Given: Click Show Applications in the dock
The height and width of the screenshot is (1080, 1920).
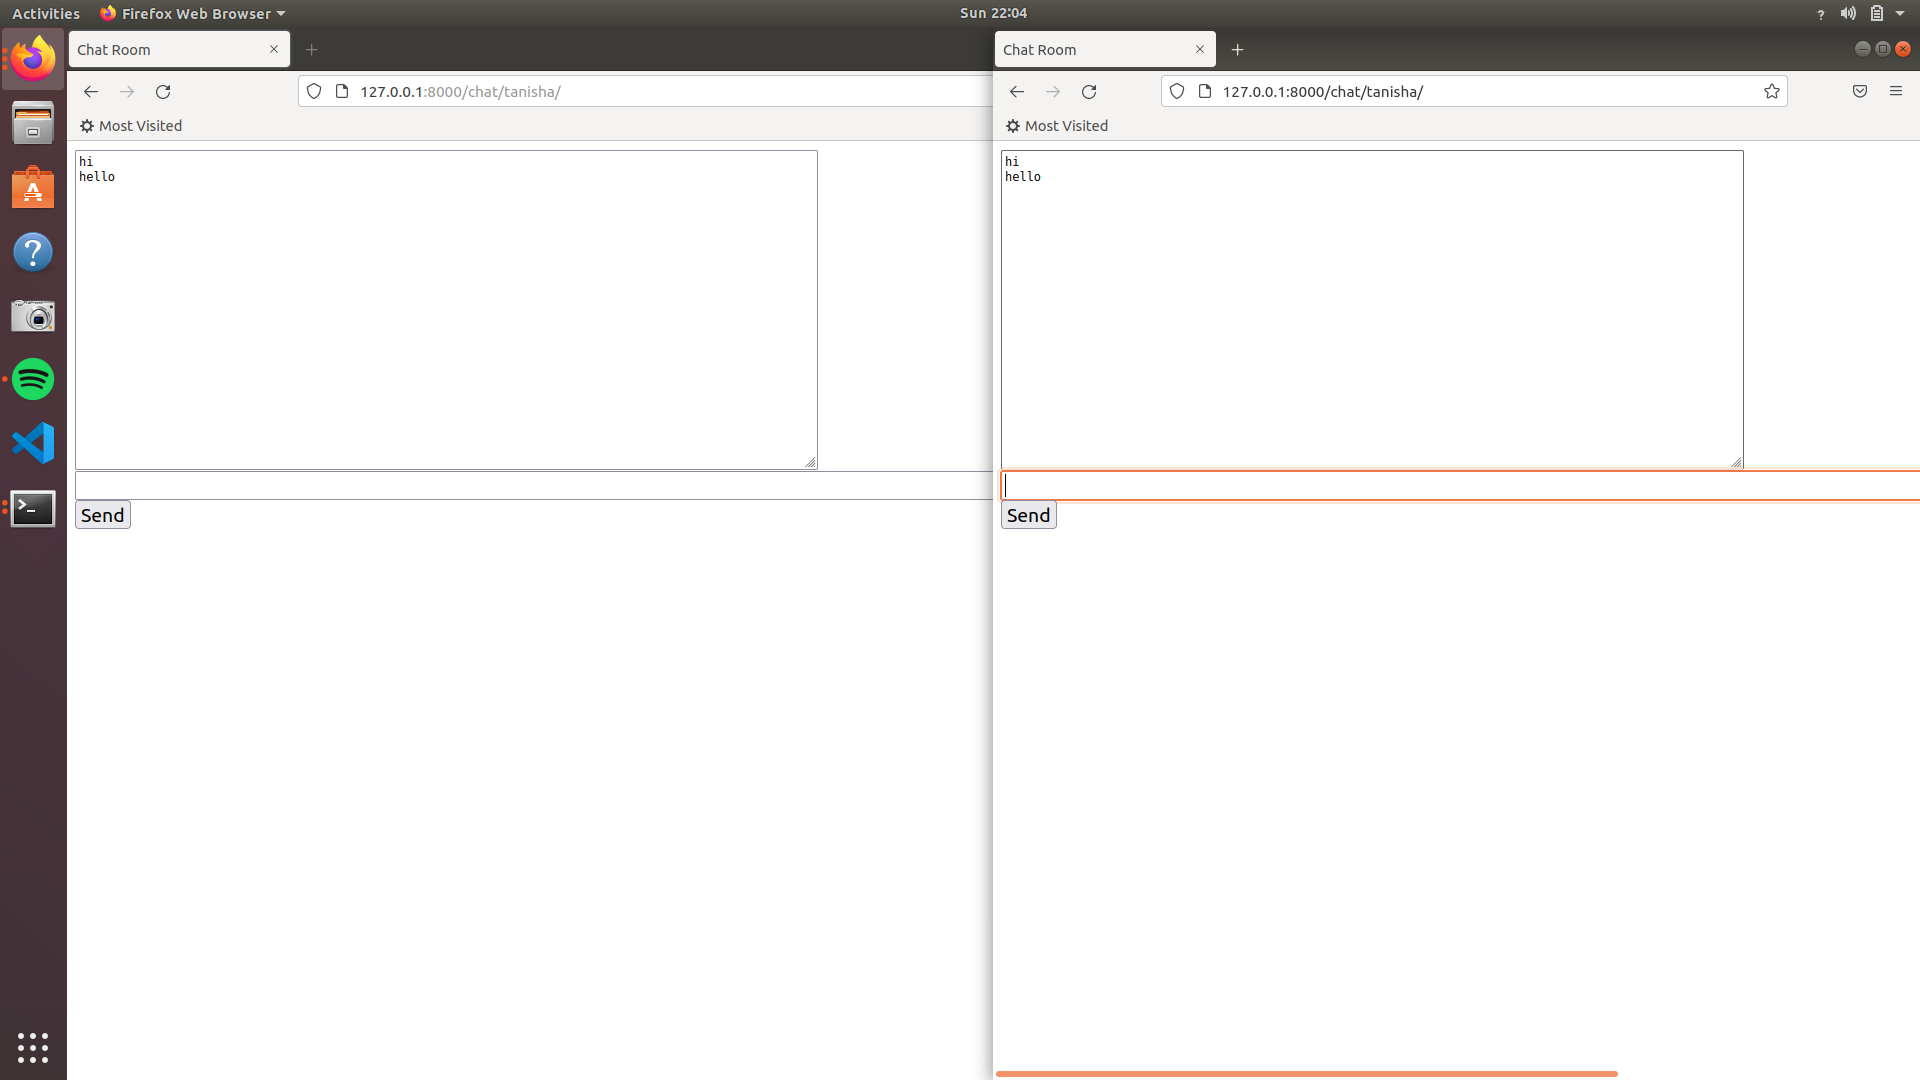Looking at the screenshot, I should coord(33,1048).
